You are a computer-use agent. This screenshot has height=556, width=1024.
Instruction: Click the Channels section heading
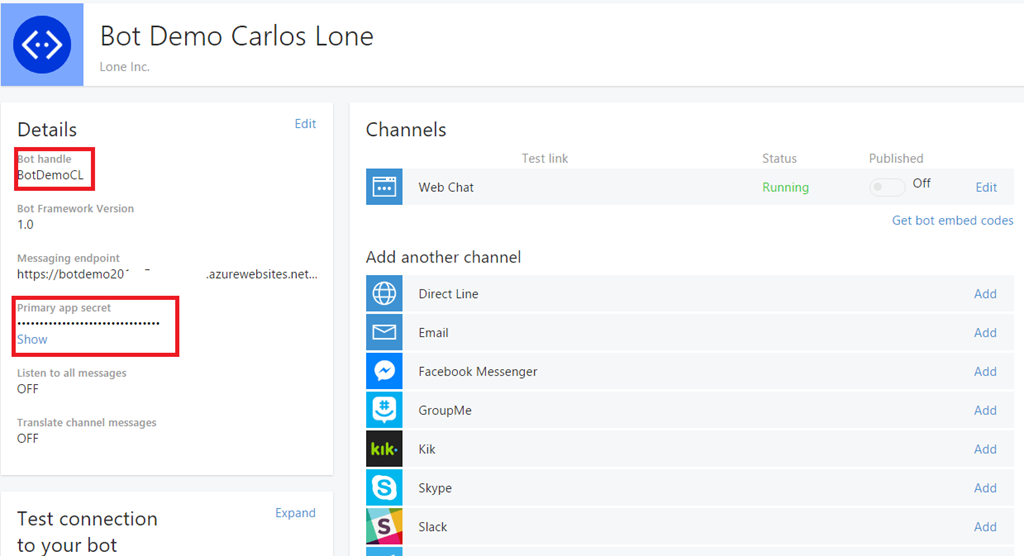pos(406,129)
